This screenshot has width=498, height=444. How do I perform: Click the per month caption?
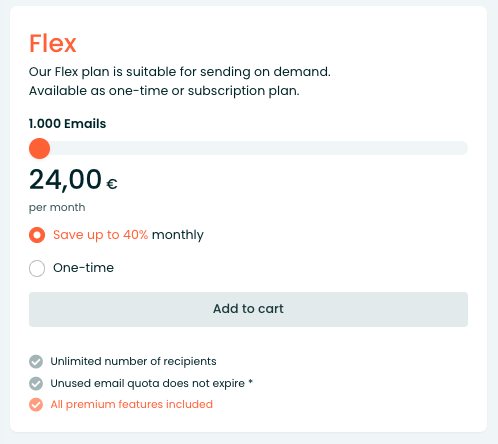pyautogui.click(x=57, y=208)
